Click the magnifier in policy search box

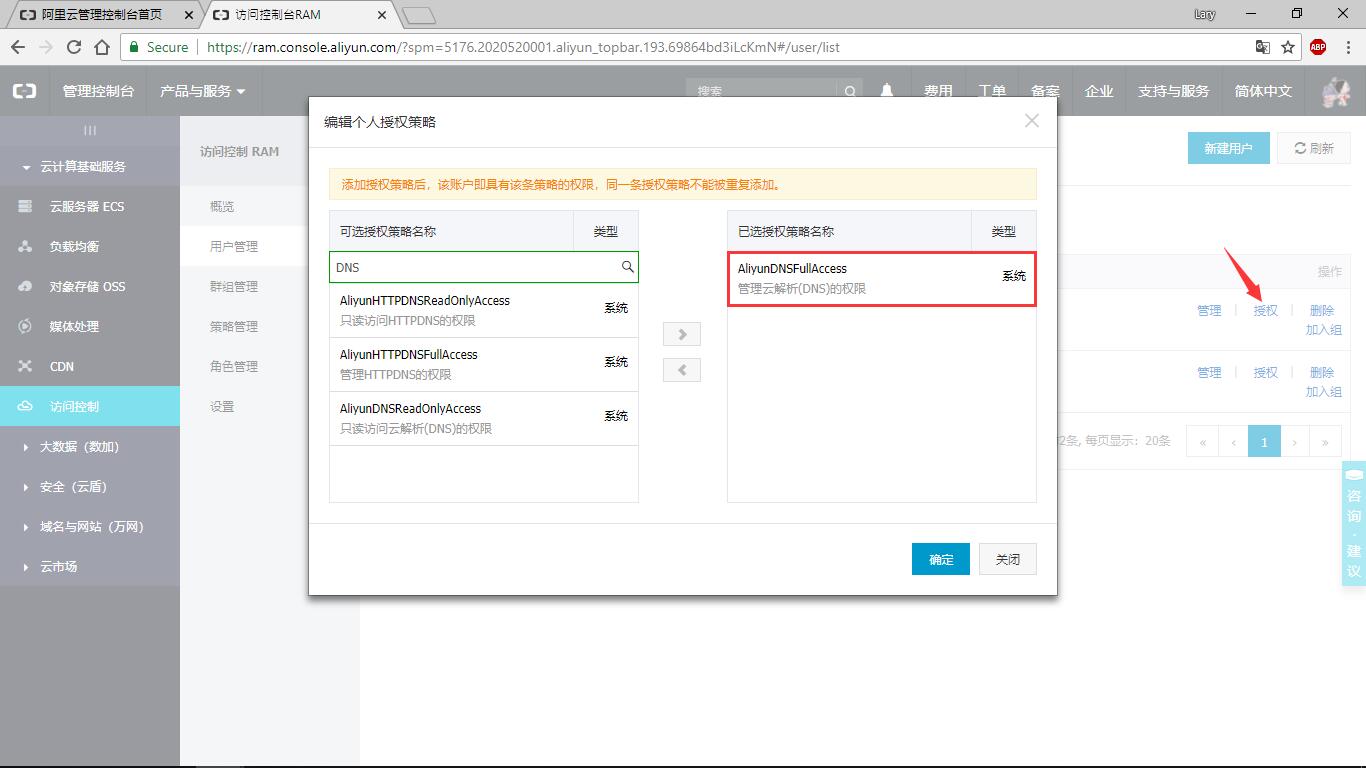point(628,267)
